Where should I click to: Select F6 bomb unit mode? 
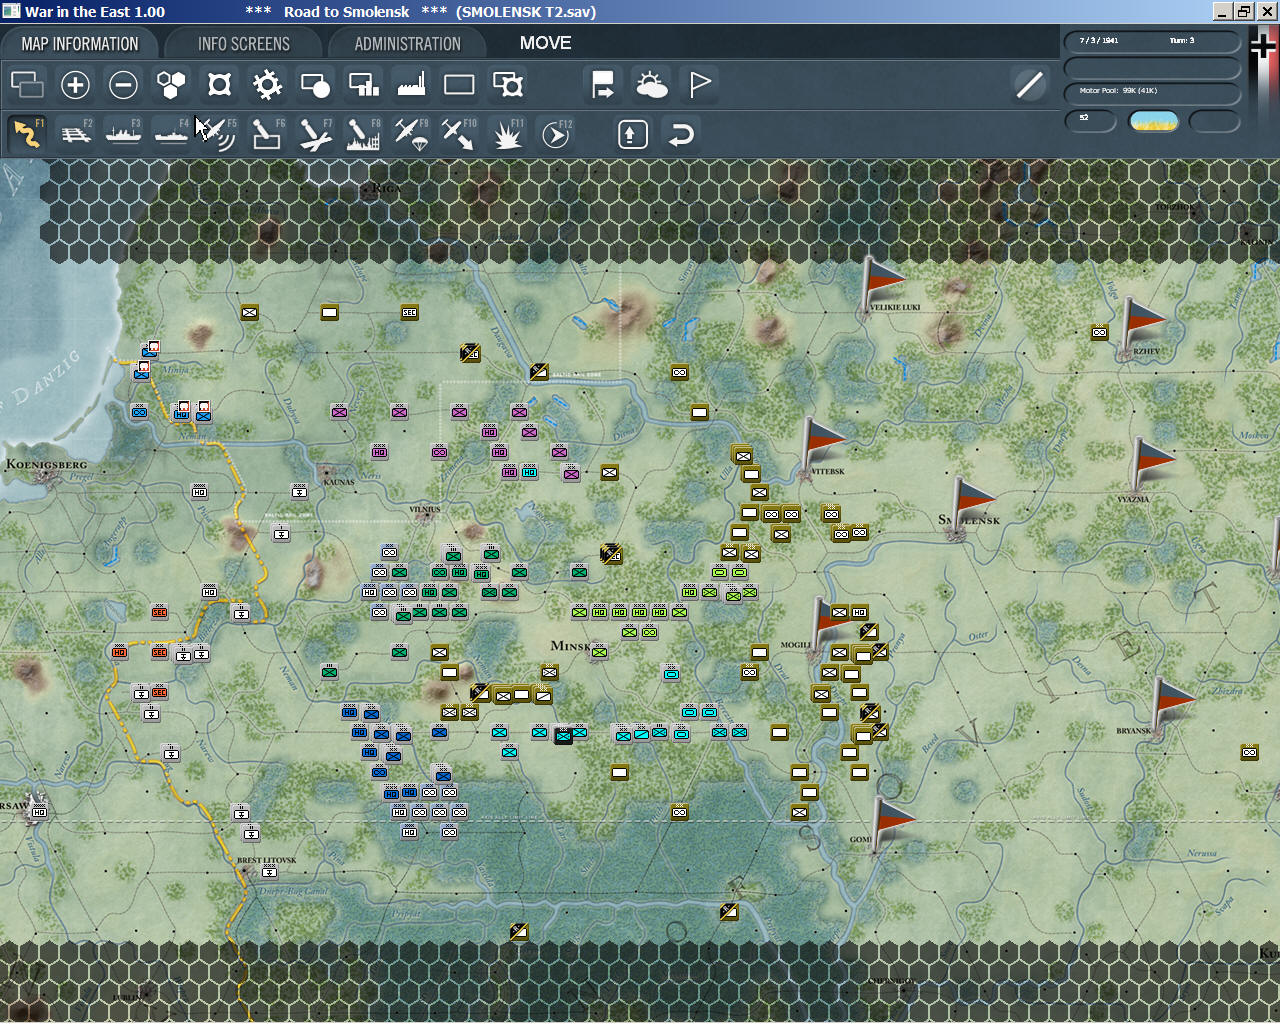point(267,134)
